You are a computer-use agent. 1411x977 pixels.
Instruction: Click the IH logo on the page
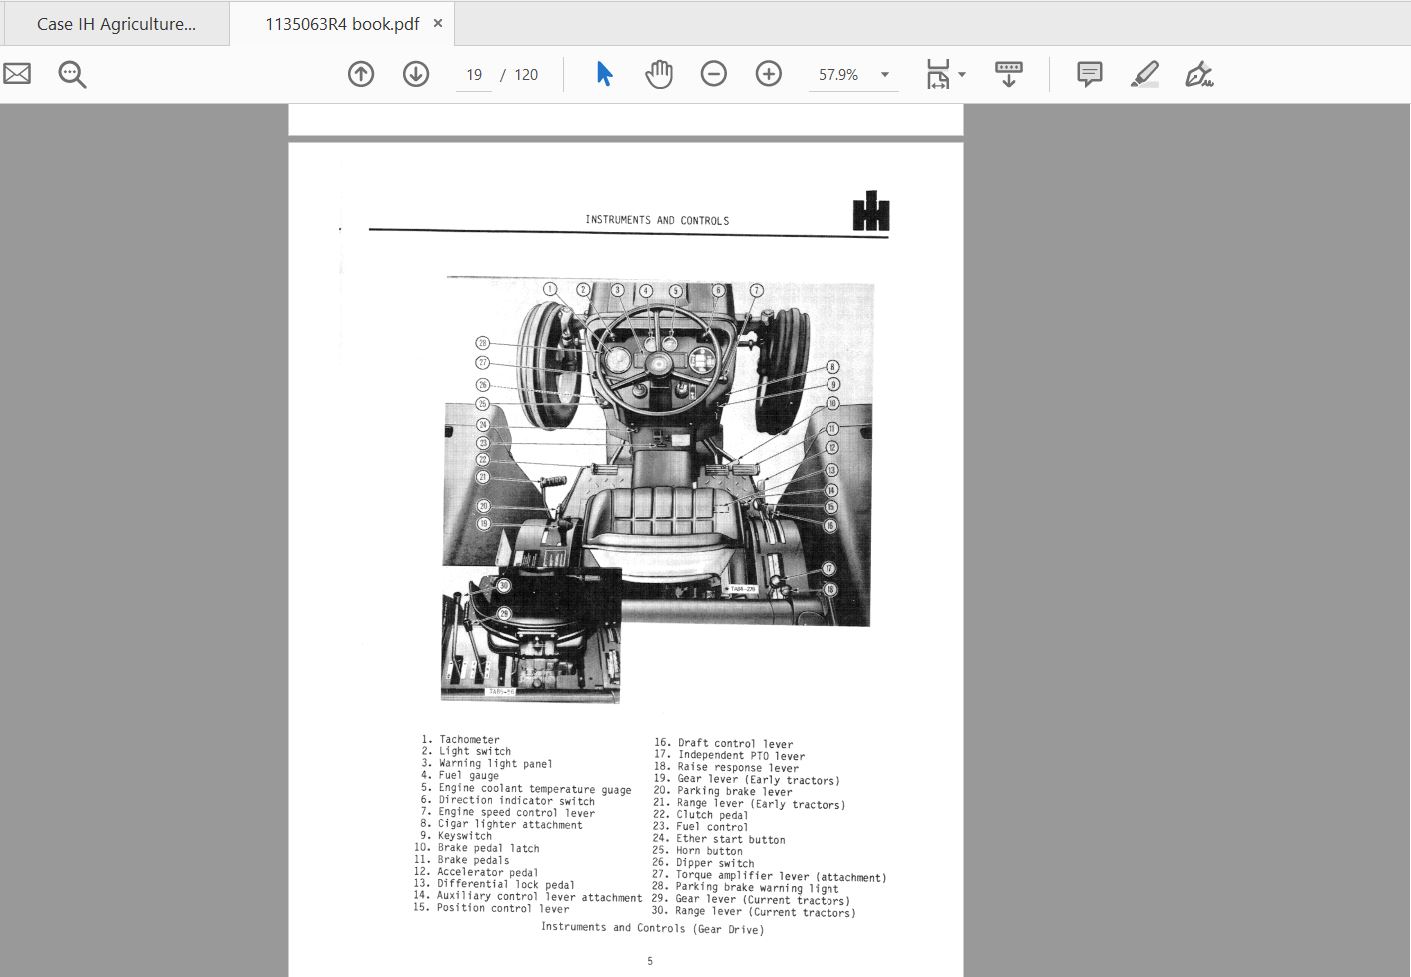pos(871,212)
